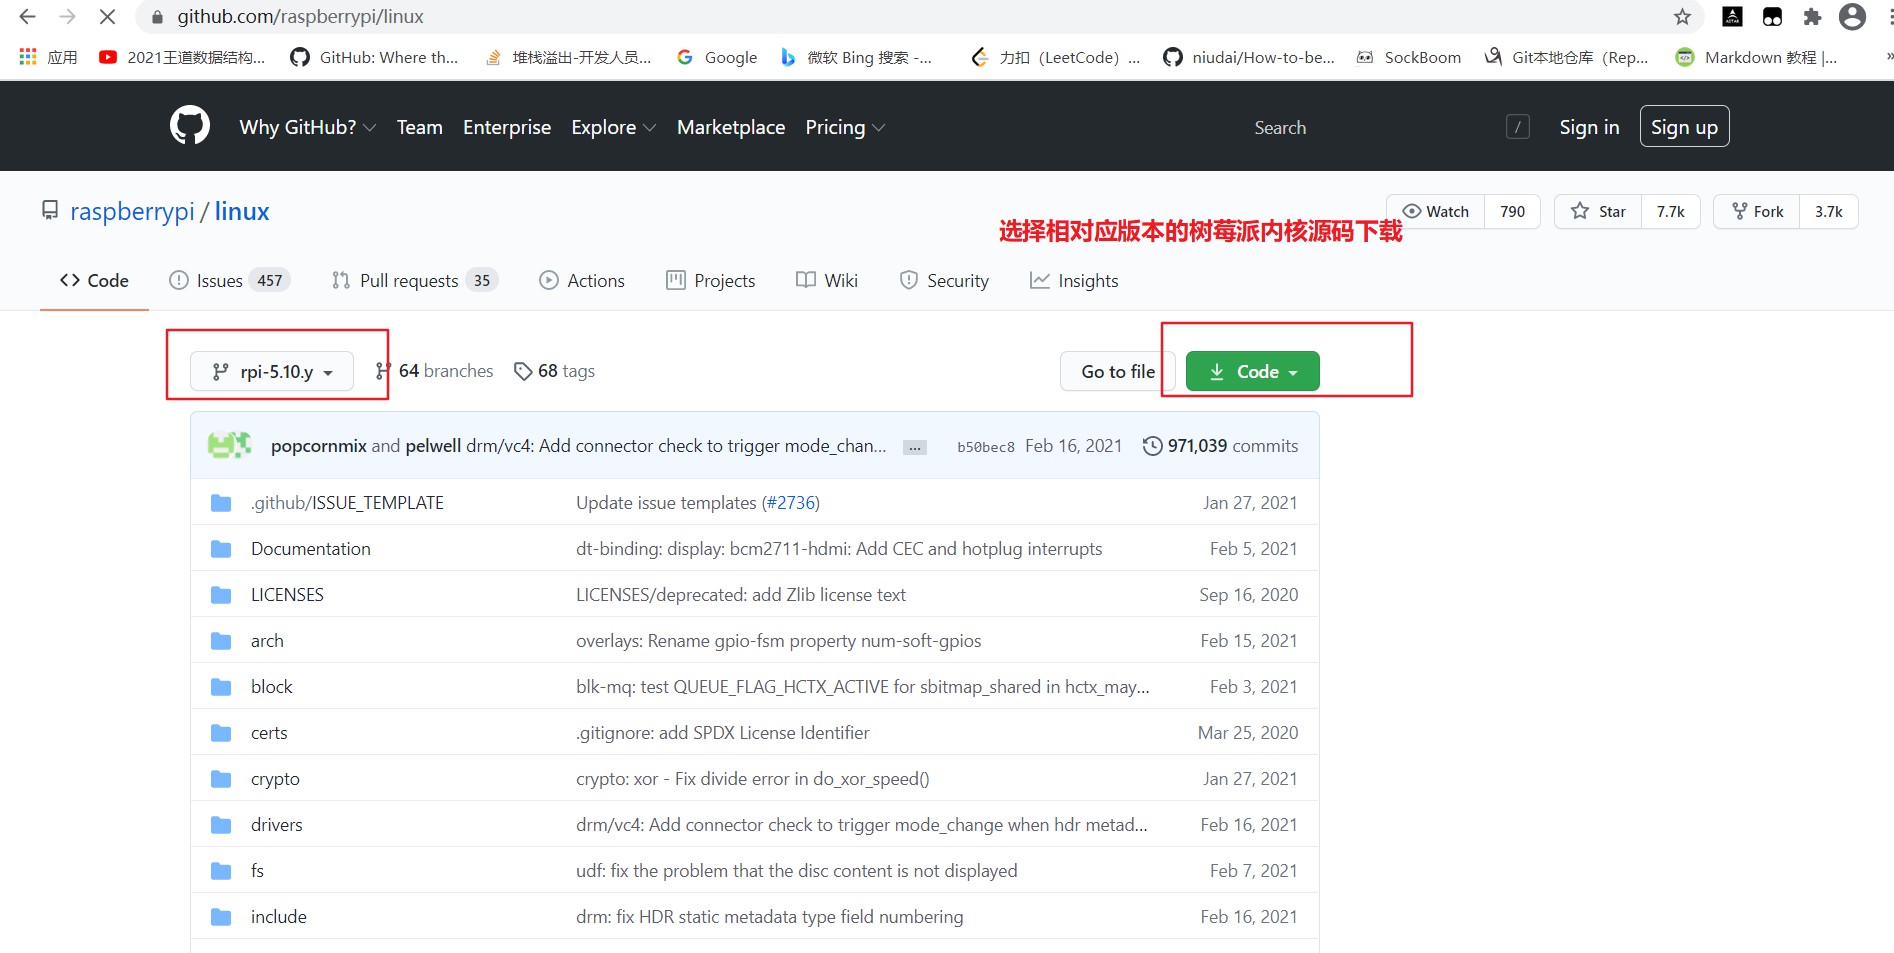The image size is (1894, 953).
Task: Bookmark page with the star icon
Action: [x=1682, y=17]
